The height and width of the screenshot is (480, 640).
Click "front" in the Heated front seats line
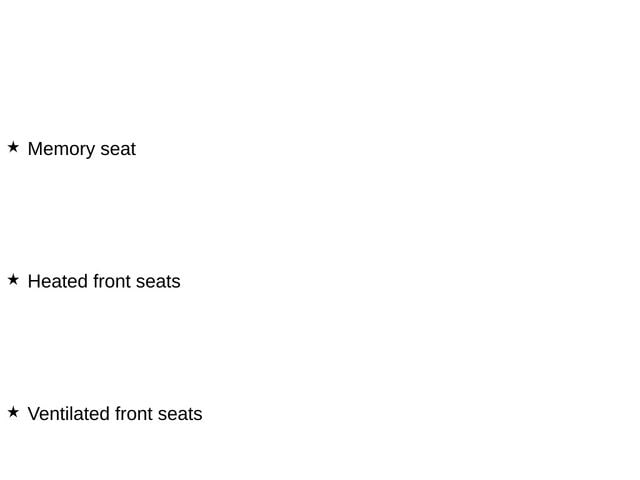[112, 282]
